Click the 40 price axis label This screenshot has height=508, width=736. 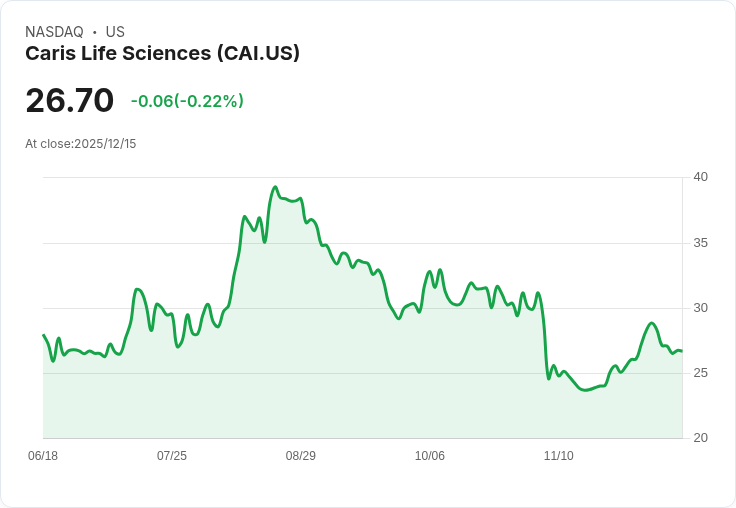coord(700,177)
